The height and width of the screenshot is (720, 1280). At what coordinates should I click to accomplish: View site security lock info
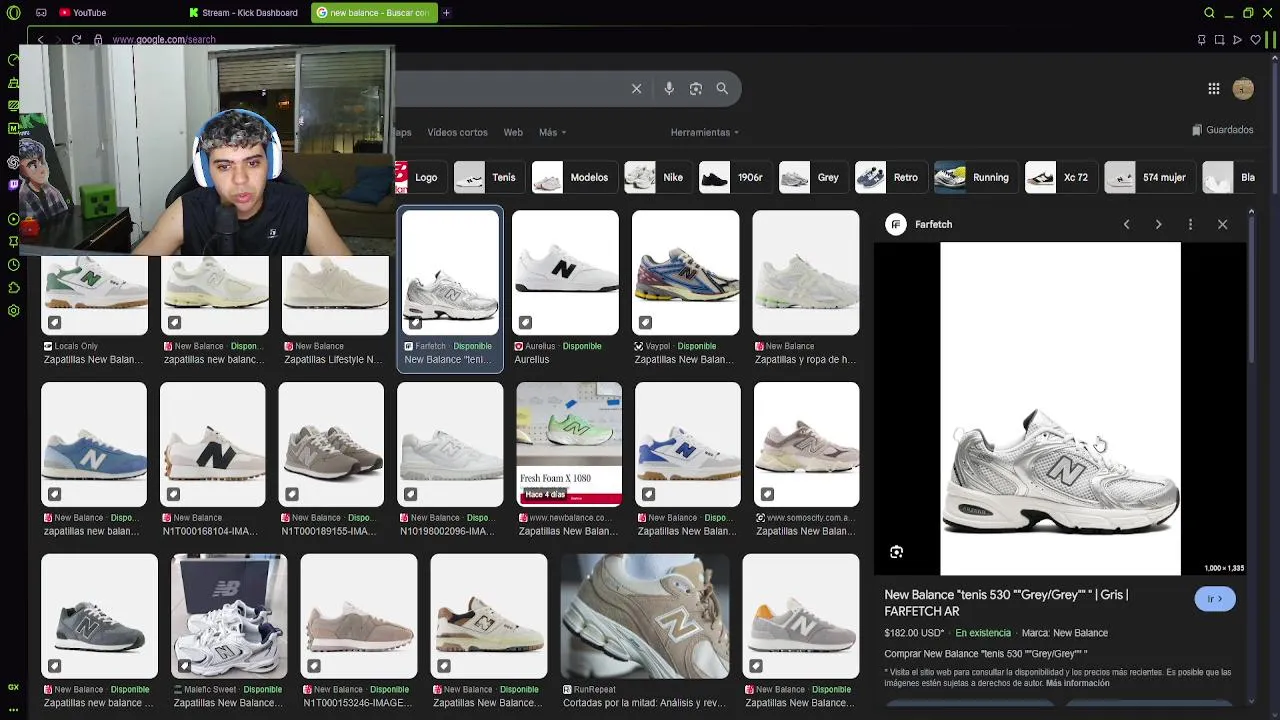pyautogui.click(x=98, y=40)
